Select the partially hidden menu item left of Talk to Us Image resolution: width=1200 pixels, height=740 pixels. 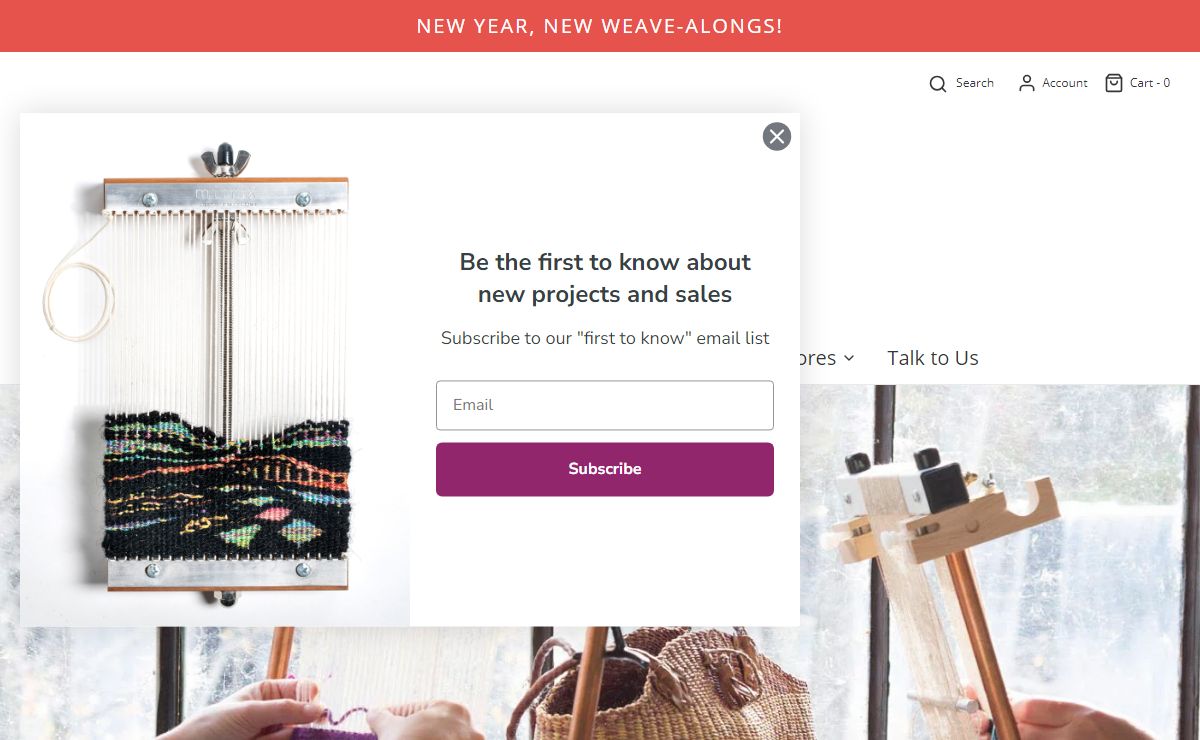point(818,358)
